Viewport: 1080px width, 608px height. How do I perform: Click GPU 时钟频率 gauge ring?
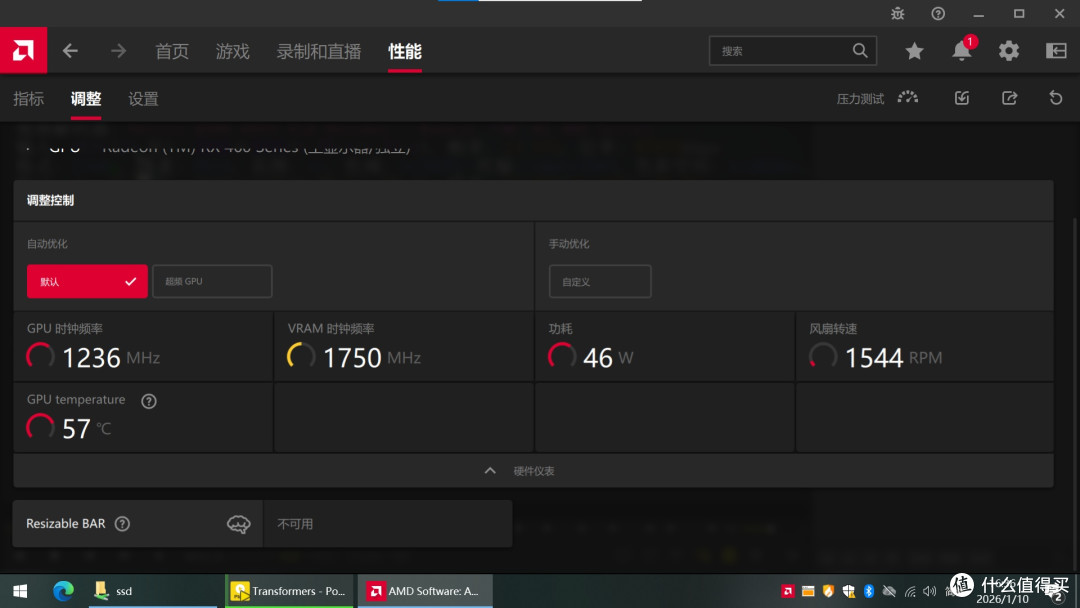(40, 356)
